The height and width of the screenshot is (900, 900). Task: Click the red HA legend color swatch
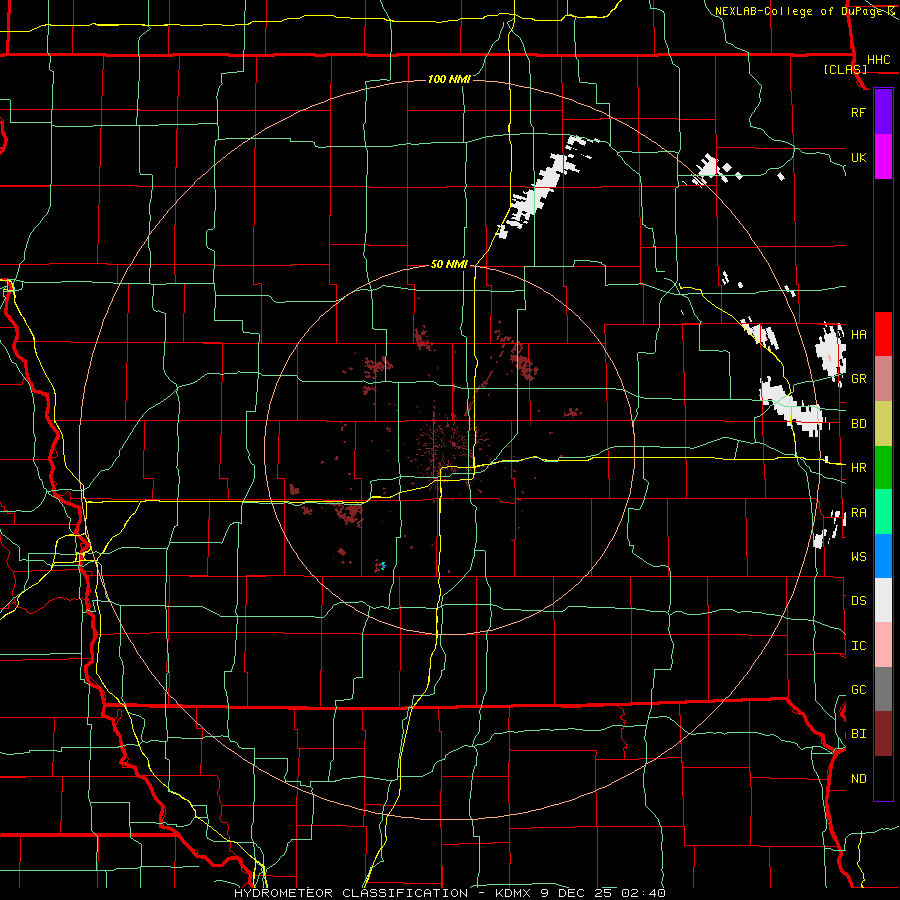[883, 334]
